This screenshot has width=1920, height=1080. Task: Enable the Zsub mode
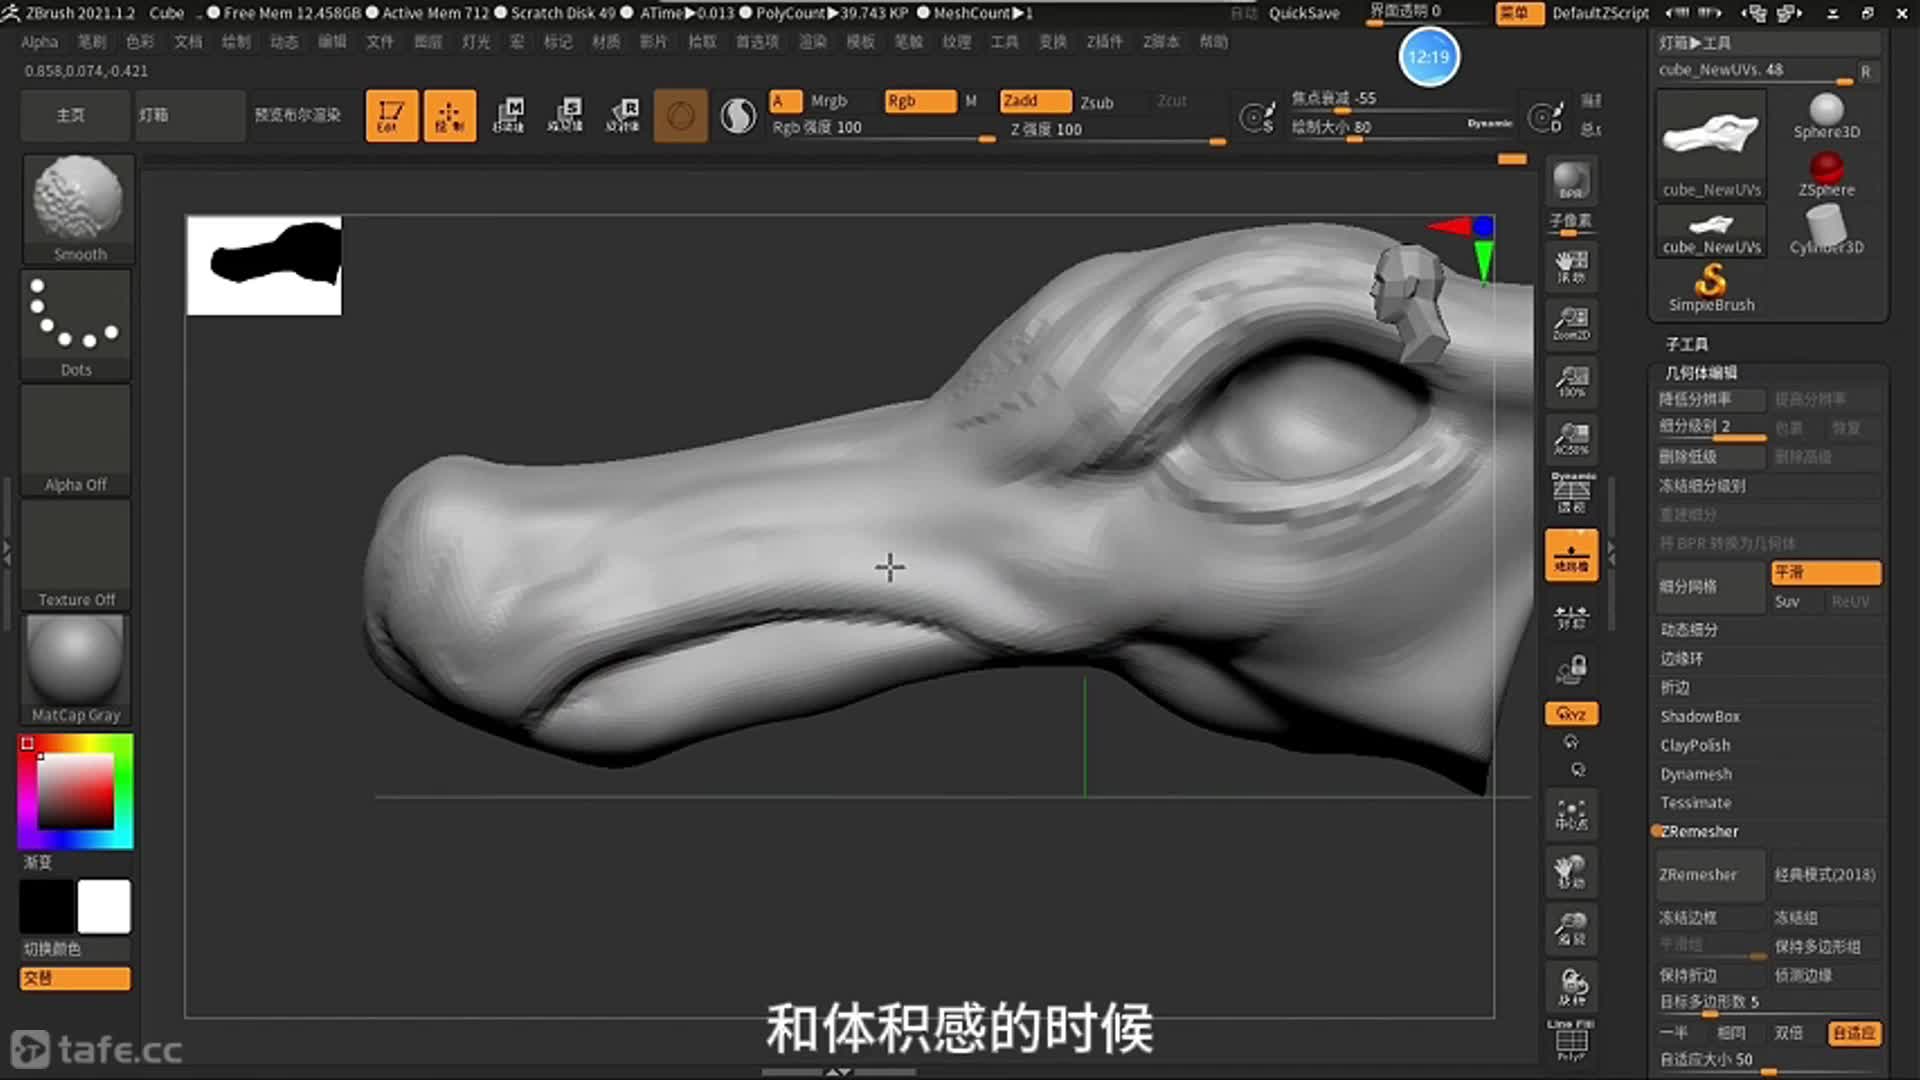pyautogui.click(x=1096, y=102)
